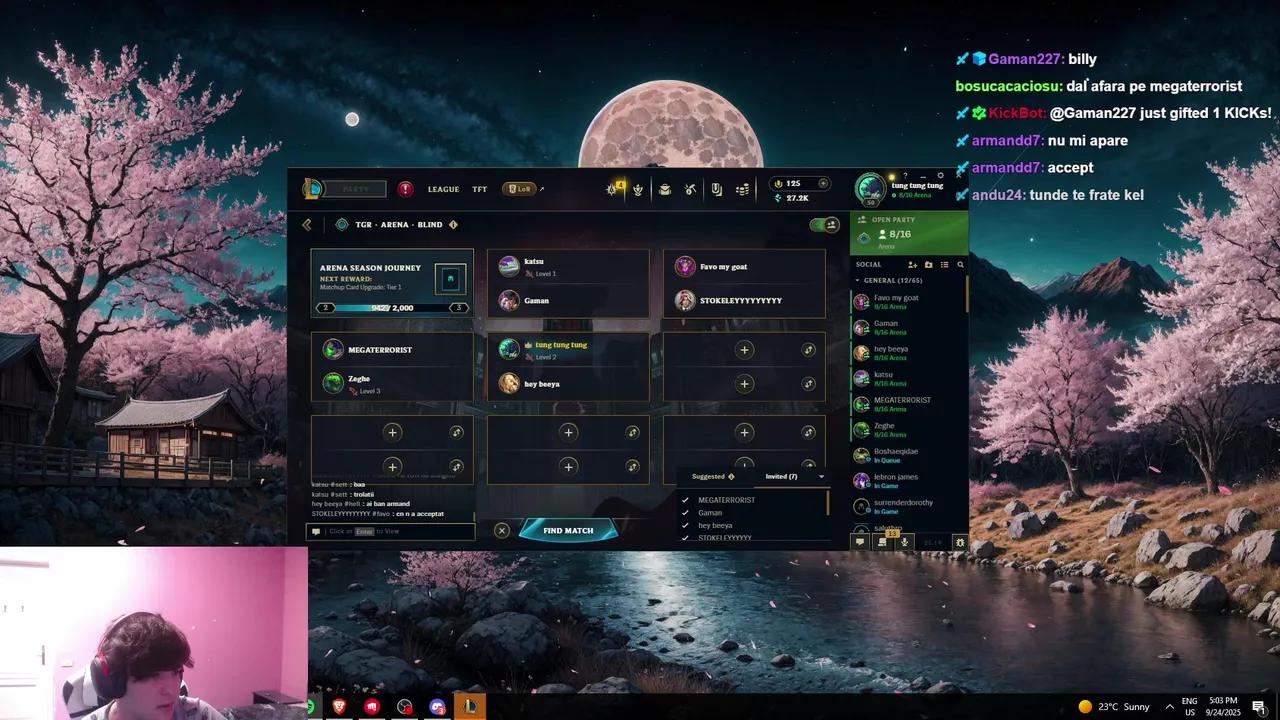
Task: Toggle the open party switch
Action: pyautogui.click(x=824, y=225)
